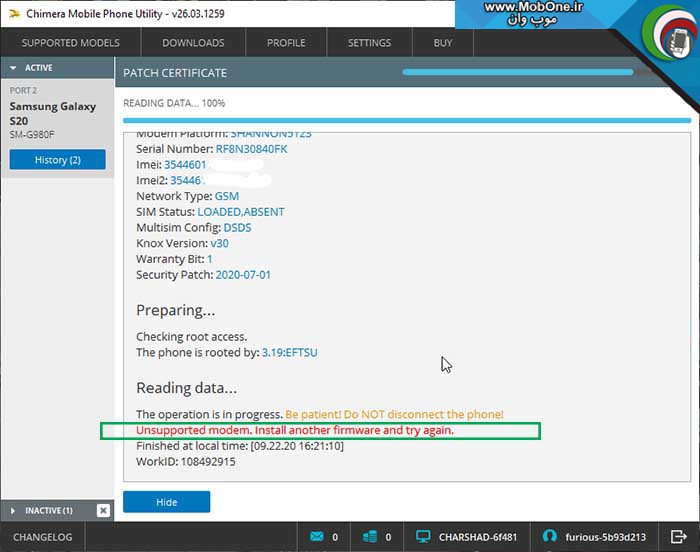Image resolution: width=700 pixels, height=552 pixels.
Task: Open the Changelog
Action: point(42,537)
